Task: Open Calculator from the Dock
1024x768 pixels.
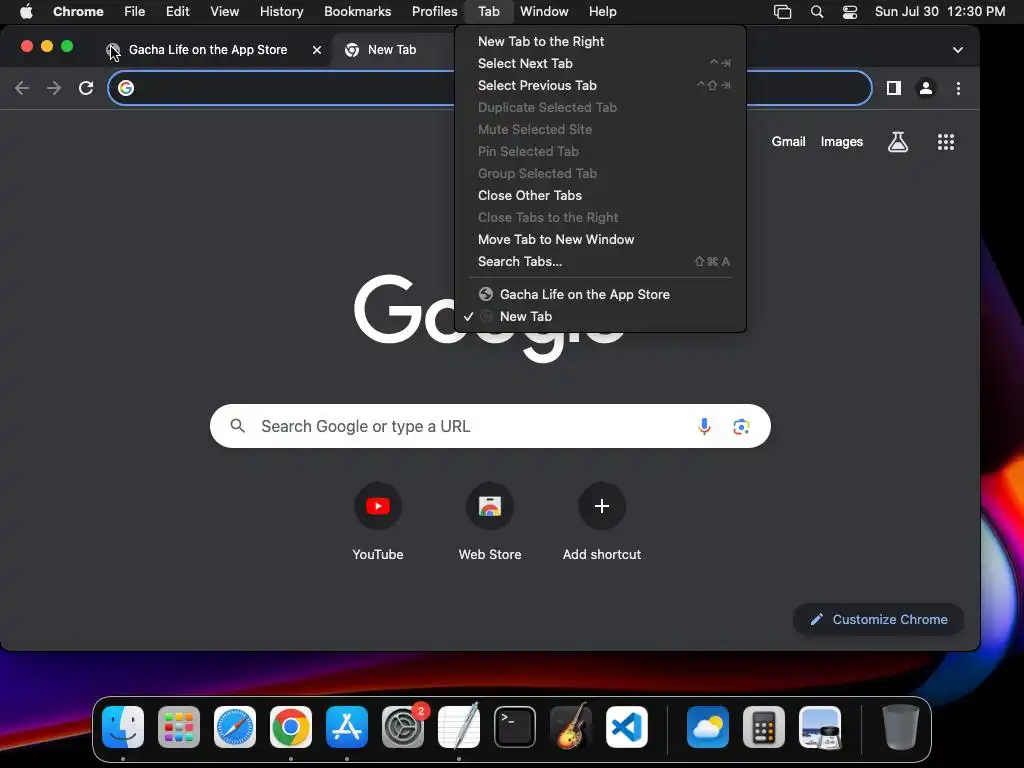Action: pos(764,727)
